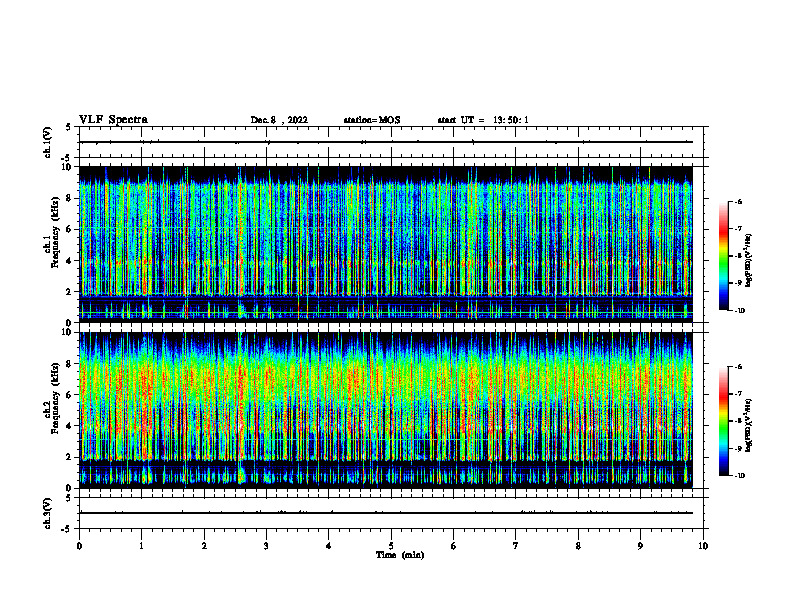
Task: Click the 'VLF Spectra' title text
Action: pyautogui.click(x=113, y=120)
